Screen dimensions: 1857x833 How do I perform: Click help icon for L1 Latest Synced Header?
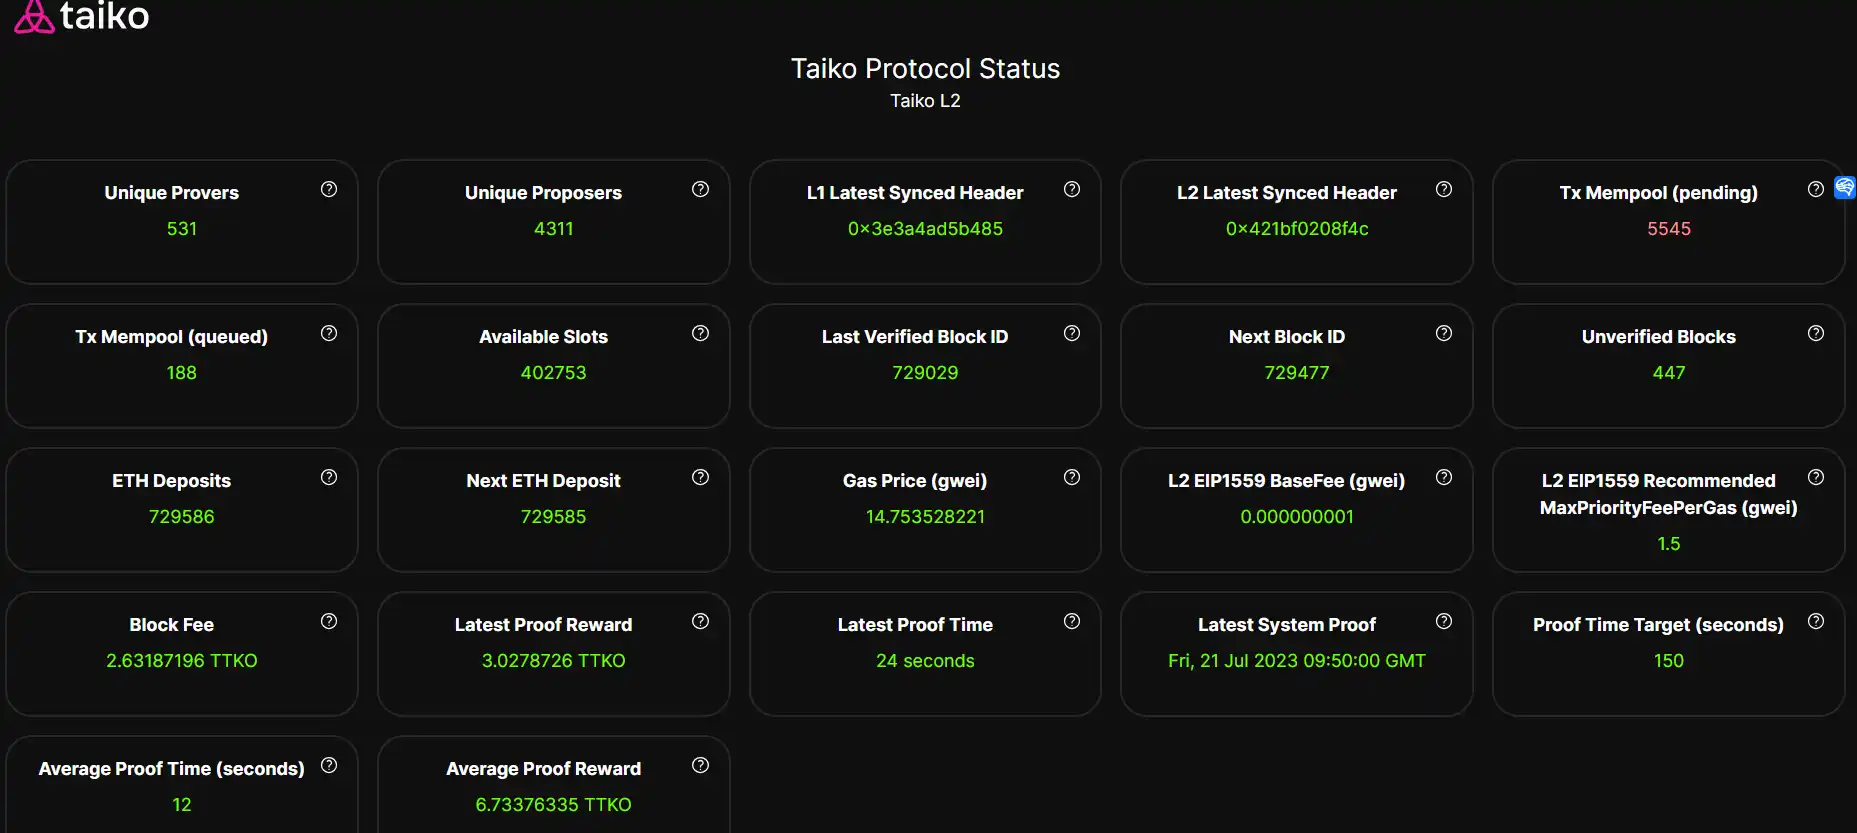(x=1072, y=189)
